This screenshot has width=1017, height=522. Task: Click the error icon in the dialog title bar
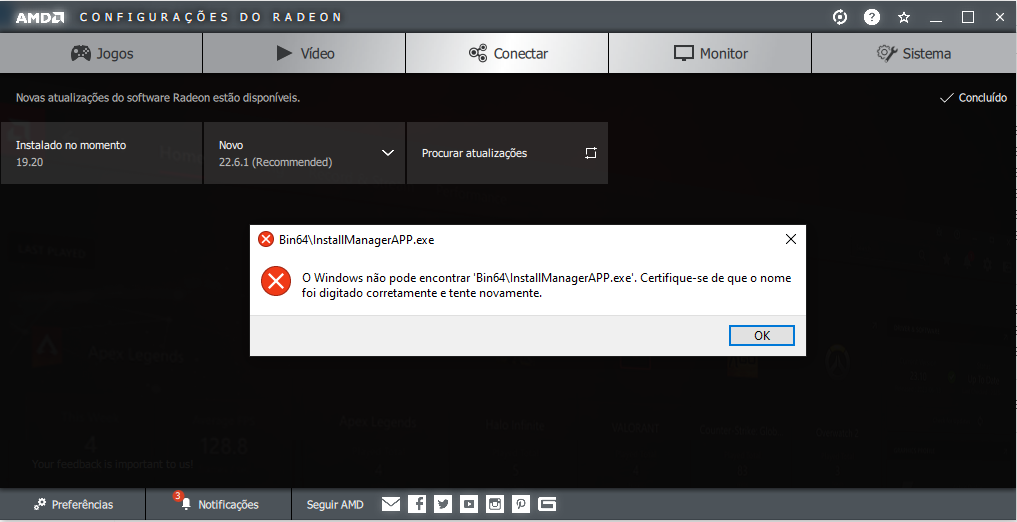[266, 239]
